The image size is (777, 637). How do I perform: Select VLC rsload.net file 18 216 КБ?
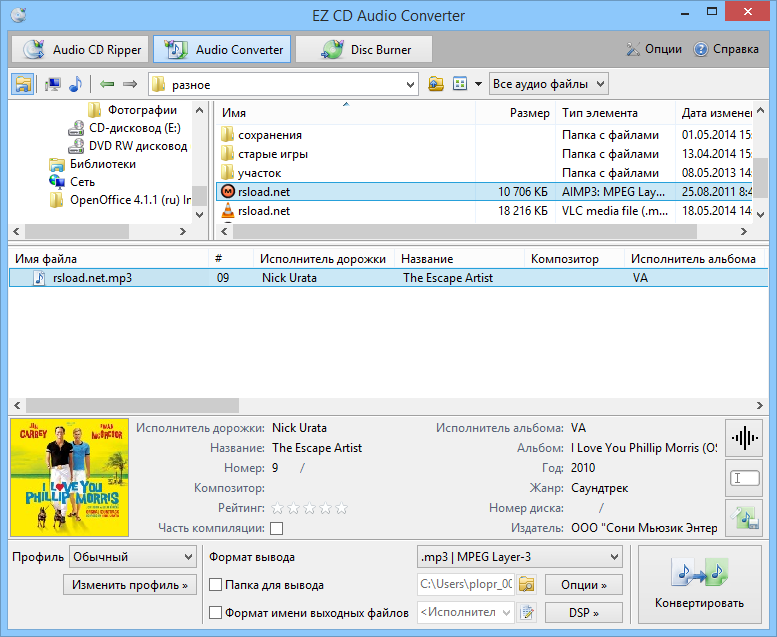484,211
